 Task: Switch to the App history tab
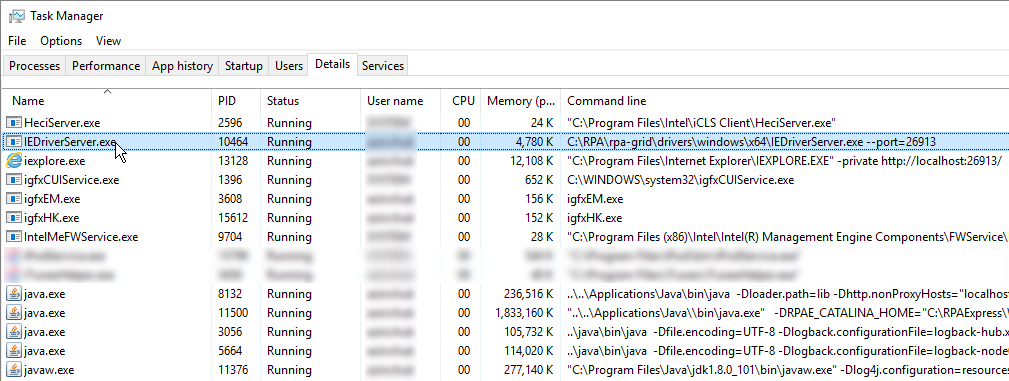click(x=182, y=66)
